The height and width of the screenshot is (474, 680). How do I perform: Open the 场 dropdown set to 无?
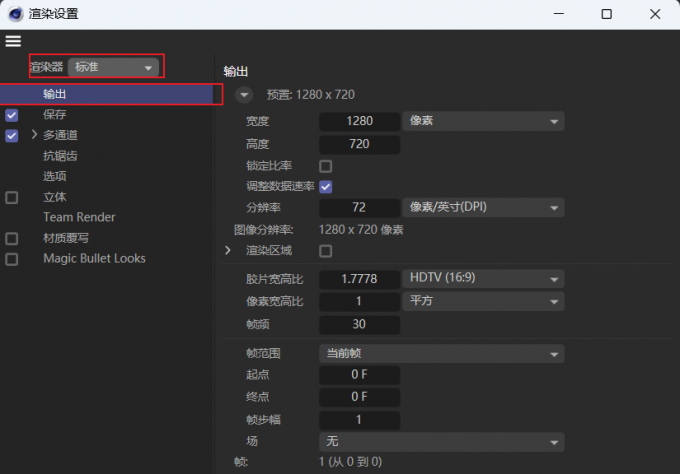[x=442, y=442]
